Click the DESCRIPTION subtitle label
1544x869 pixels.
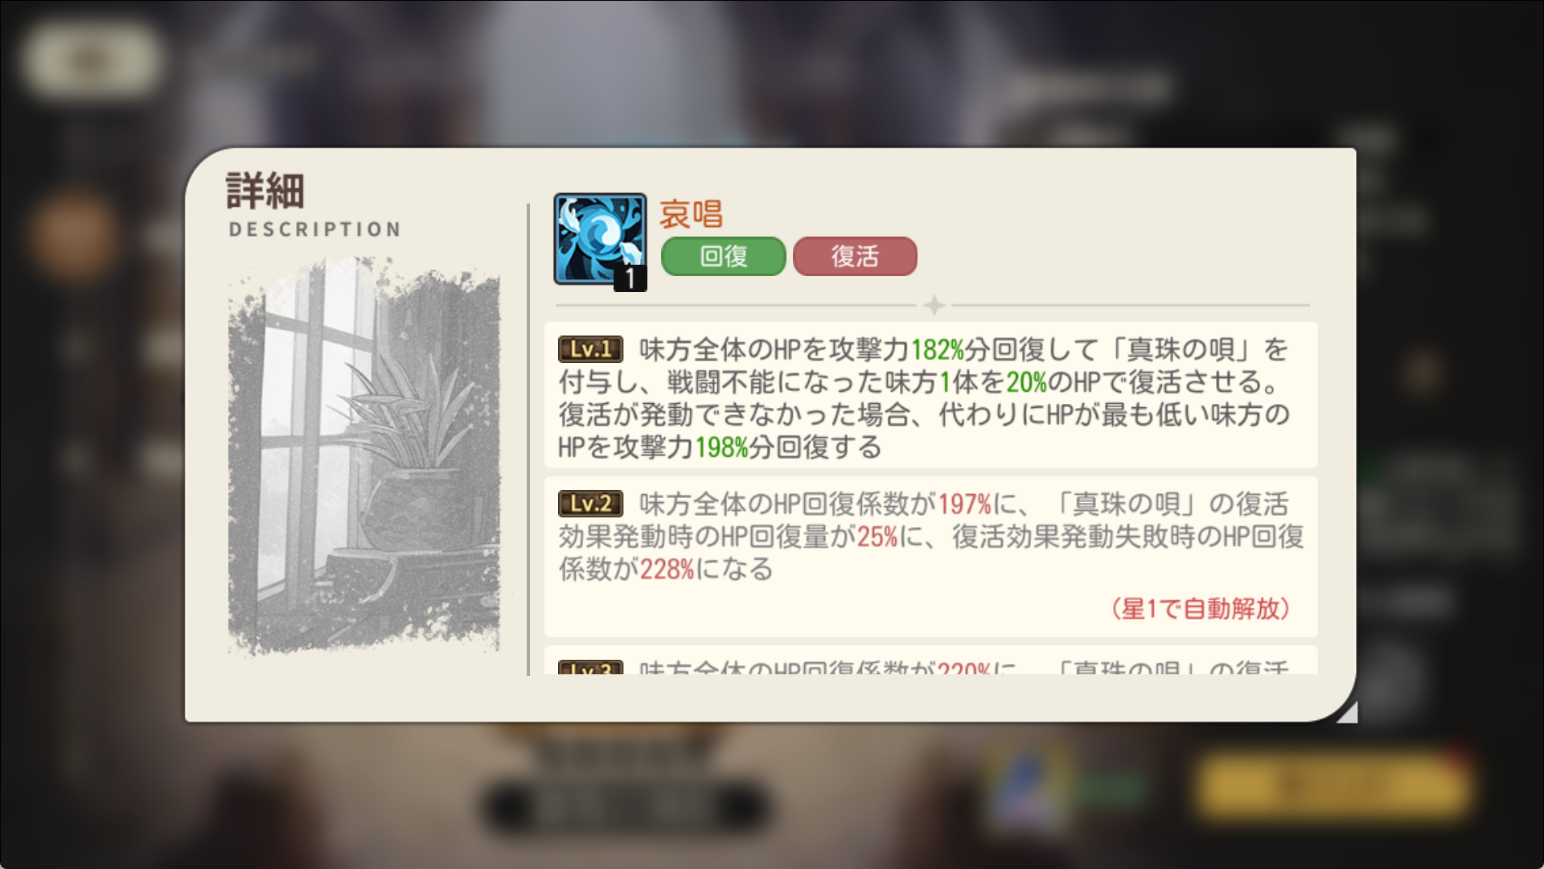315,229
